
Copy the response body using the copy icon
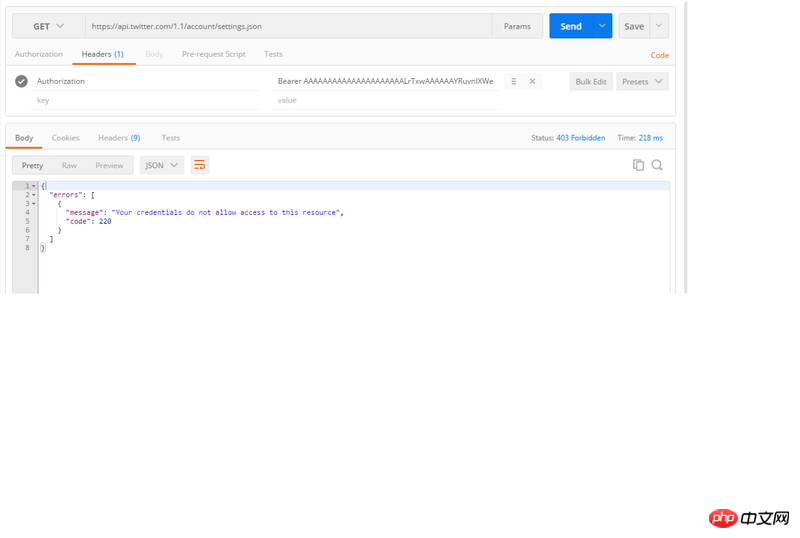pos(638,165)
